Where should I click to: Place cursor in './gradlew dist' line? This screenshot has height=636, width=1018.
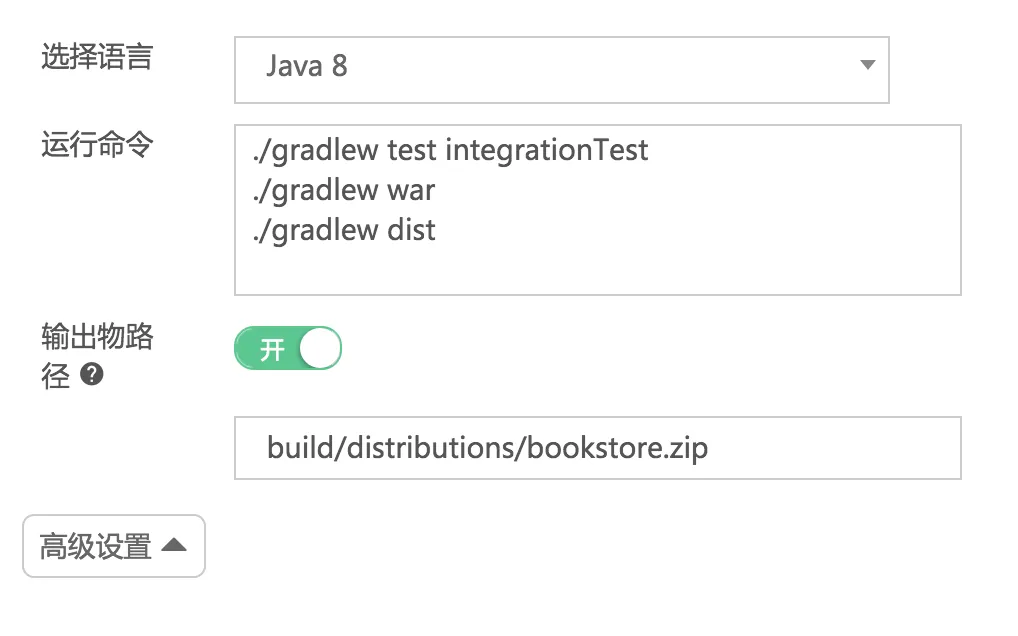click(343, 230)
